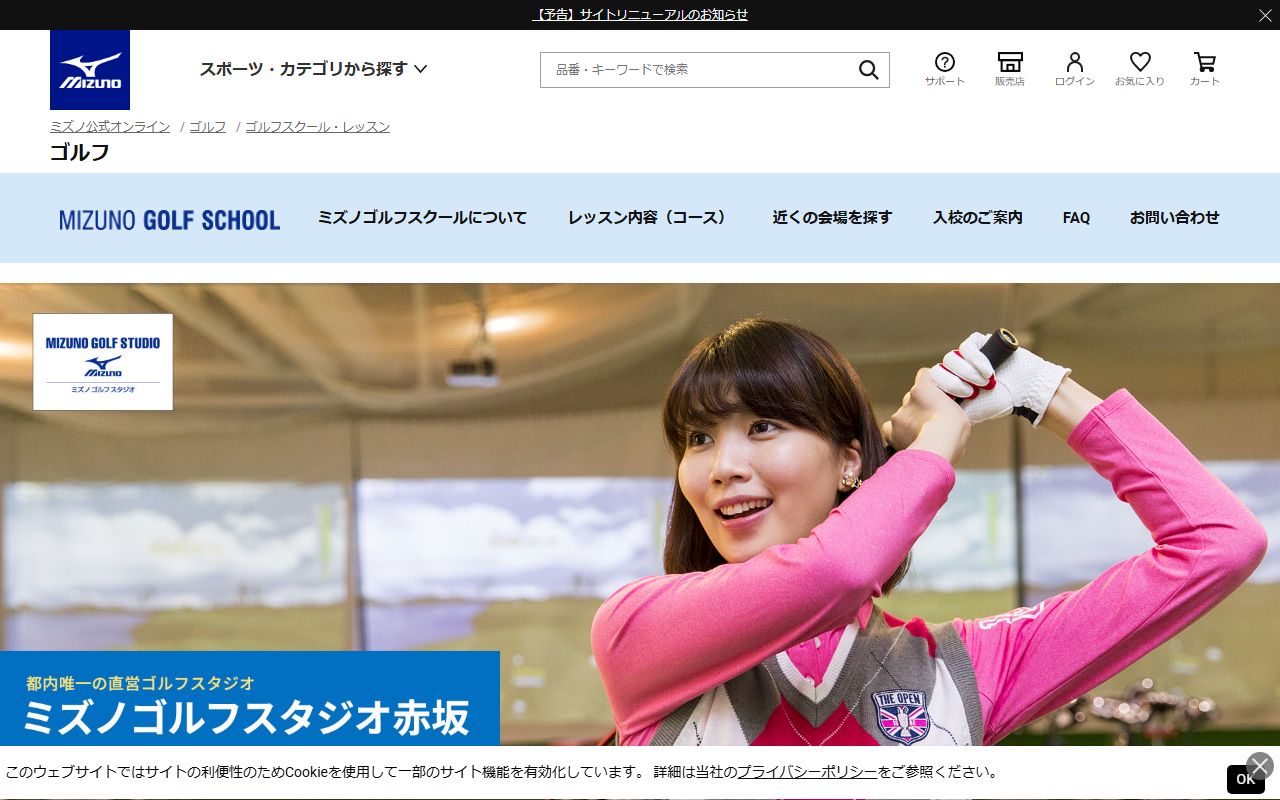Viewport: 1280px width, 800px height.
Task: Expand スポーツ・カテゴリから探す dropdown
Action: point(313,69)
